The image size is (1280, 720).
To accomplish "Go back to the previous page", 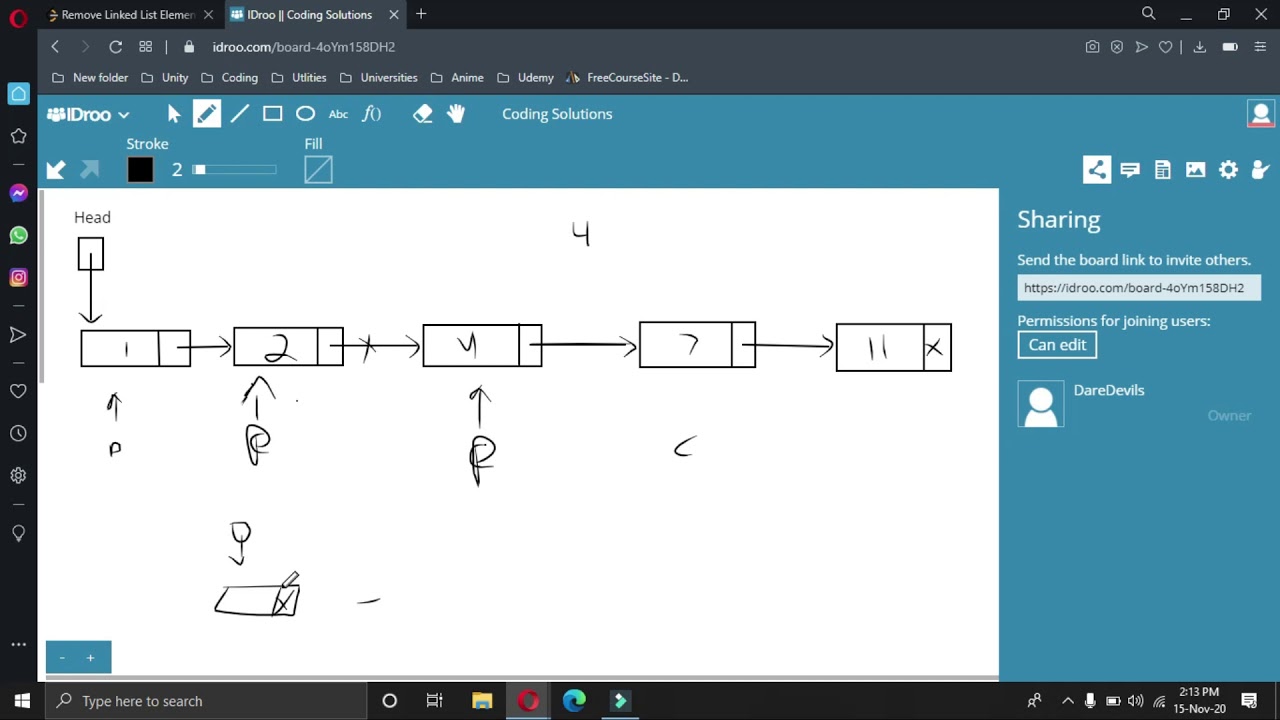I will tap(55, 47).
